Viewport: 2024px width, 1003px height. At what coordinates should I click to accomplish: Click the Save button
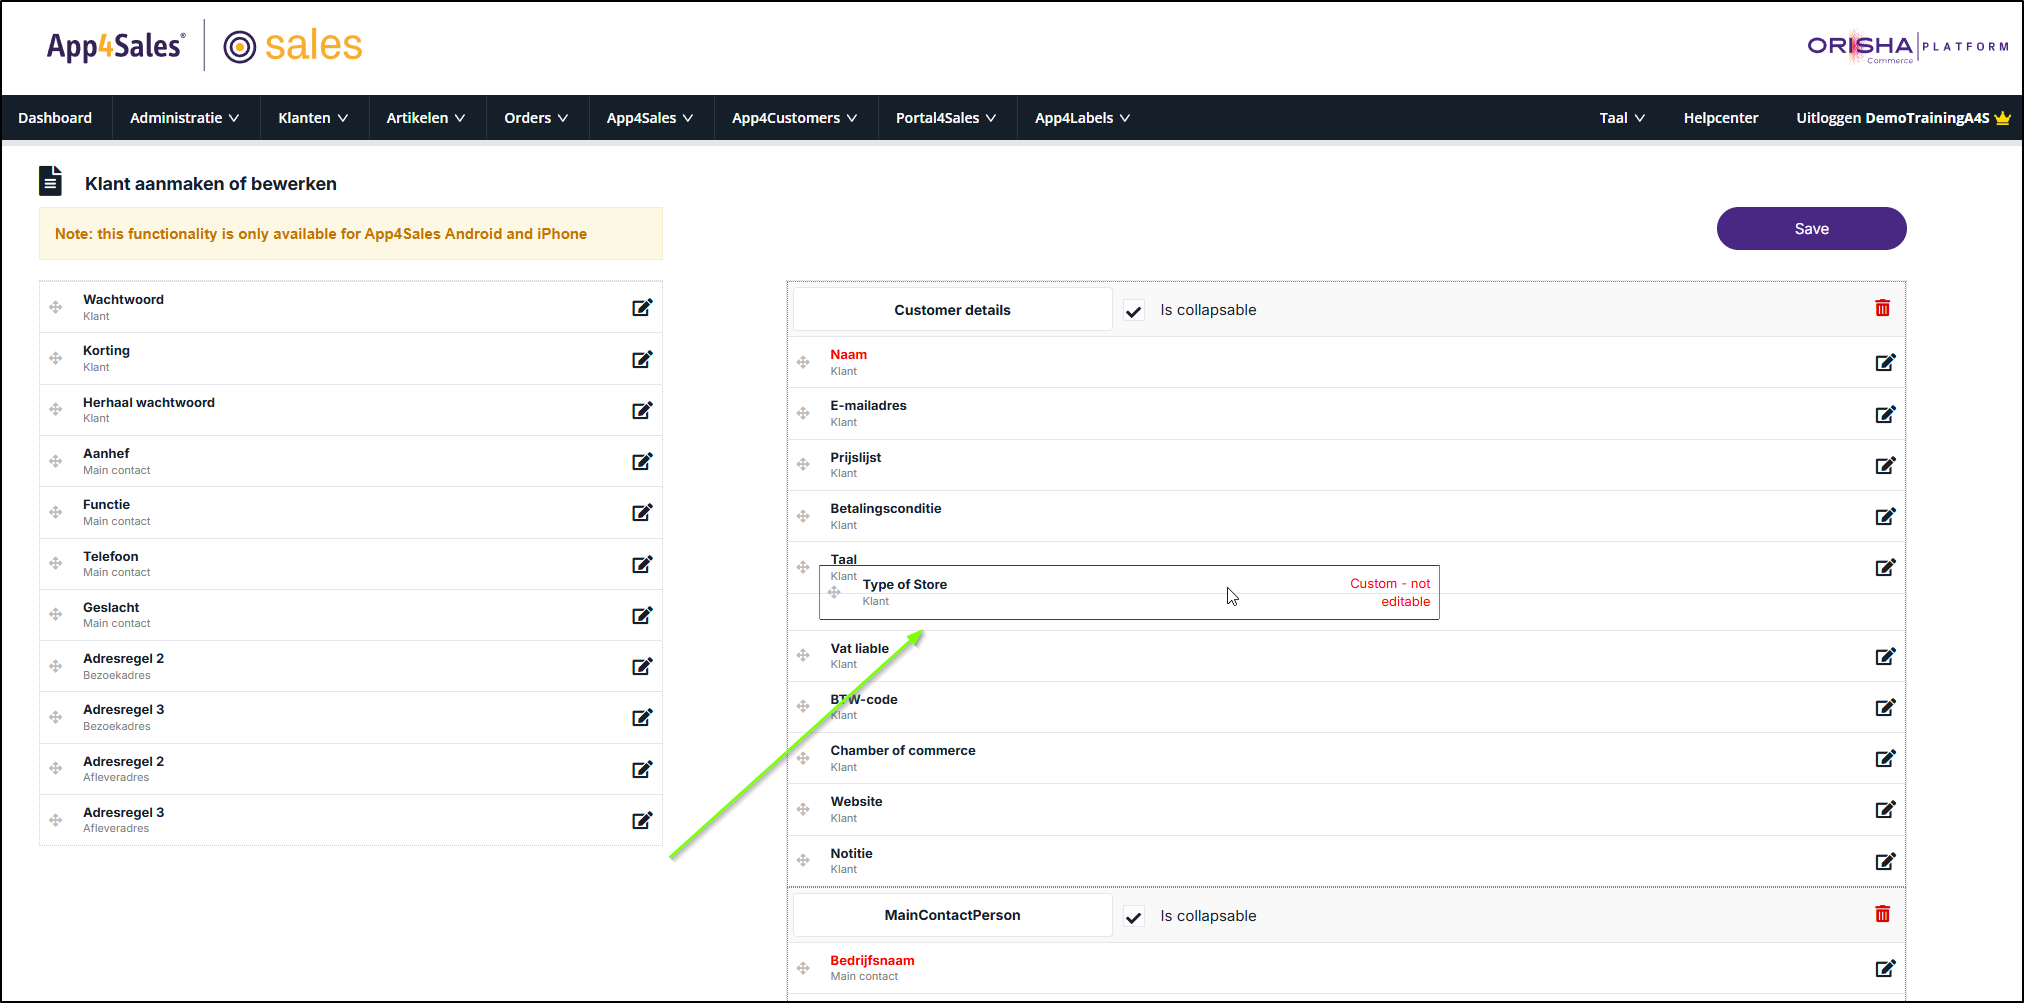tap(1811, 229)
